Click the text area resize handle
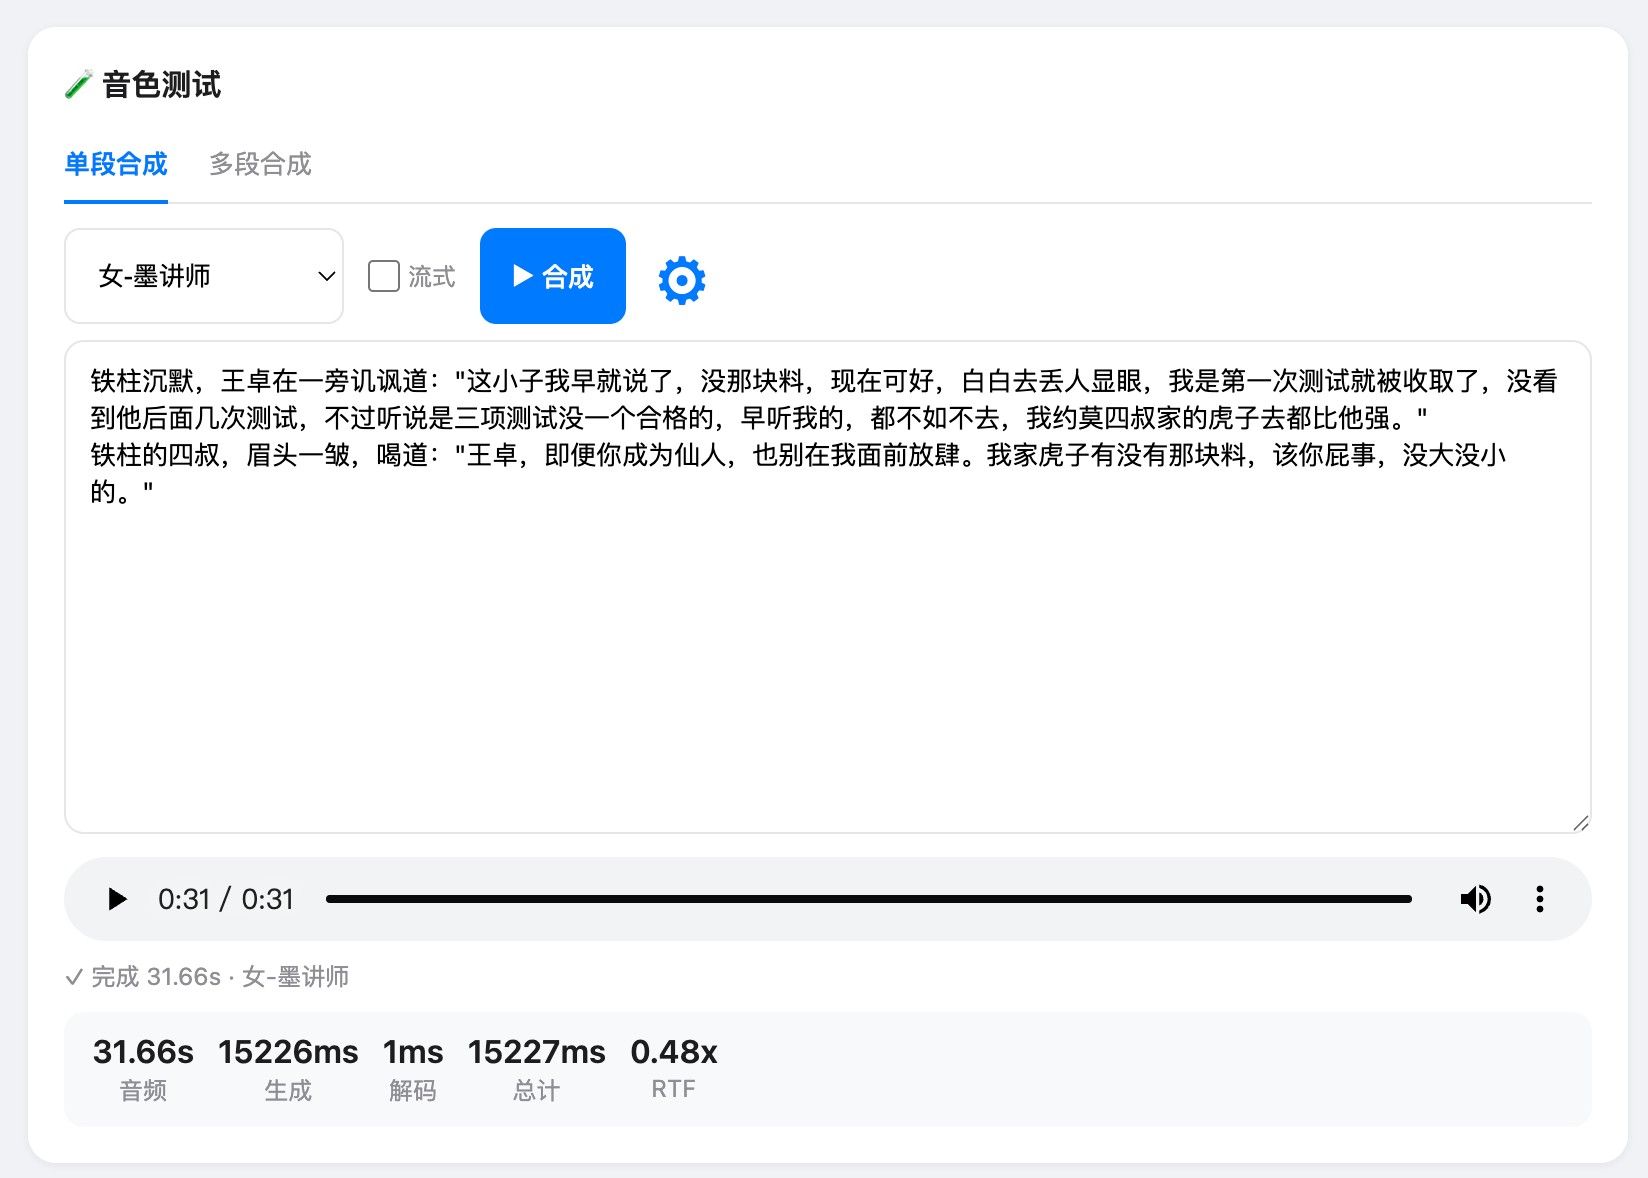1648x1178 pixels. 1580,823
